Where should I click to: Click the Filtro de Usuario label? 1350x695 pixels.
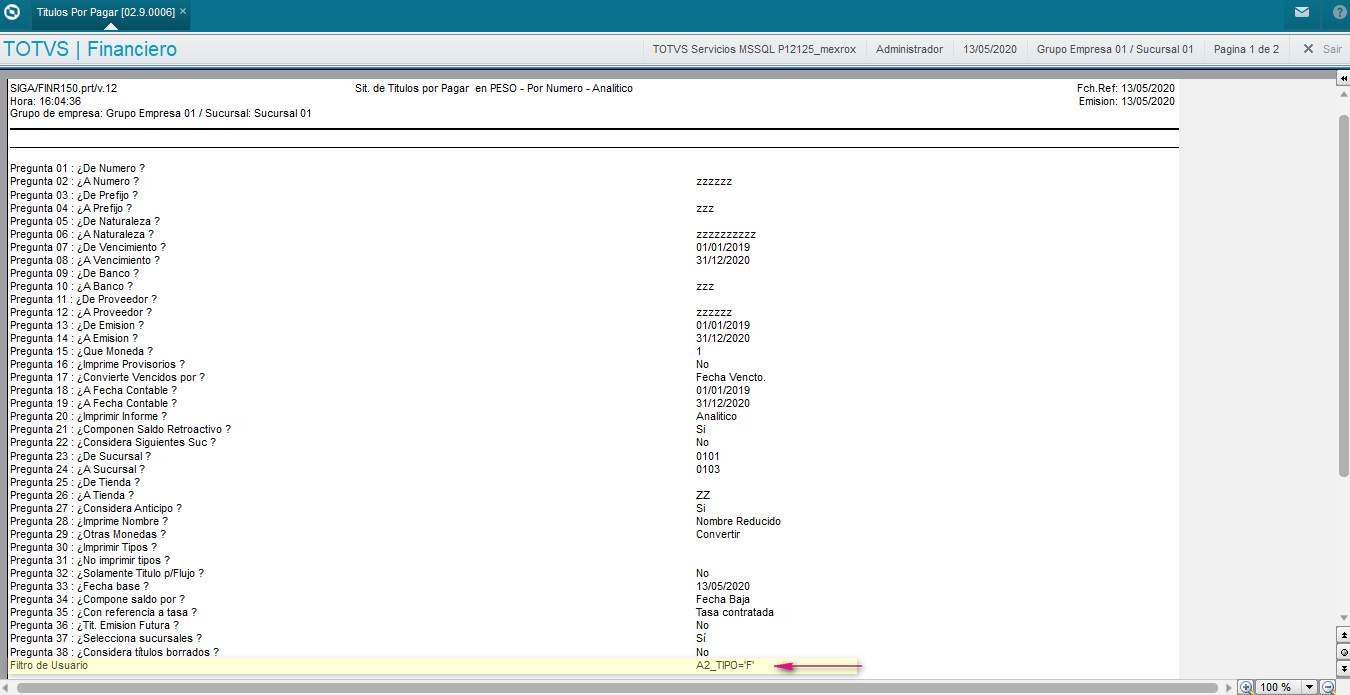tap(49, 665)
